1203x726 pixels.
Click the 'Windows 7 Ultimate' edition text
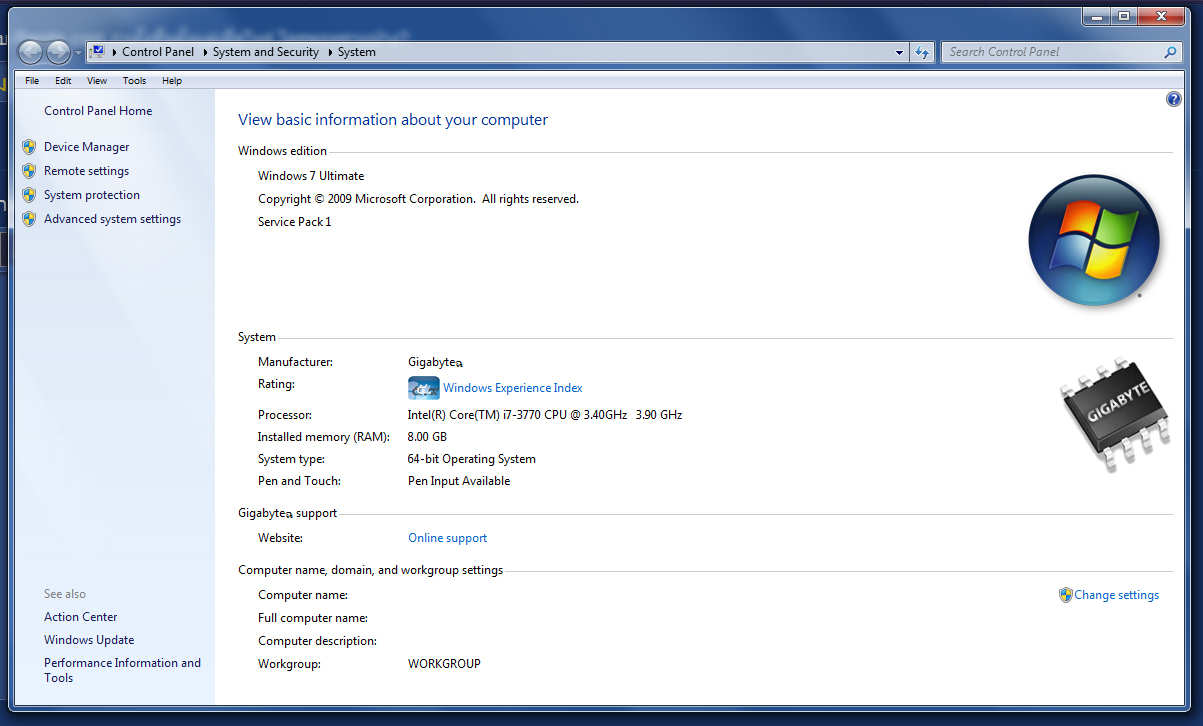[311, 176]
